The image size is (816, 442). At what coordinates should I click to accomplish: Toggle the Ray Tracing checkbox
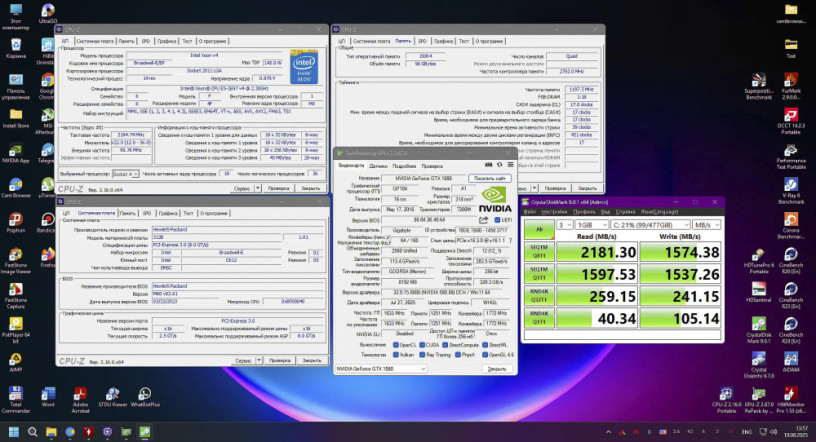click(422, 355)
